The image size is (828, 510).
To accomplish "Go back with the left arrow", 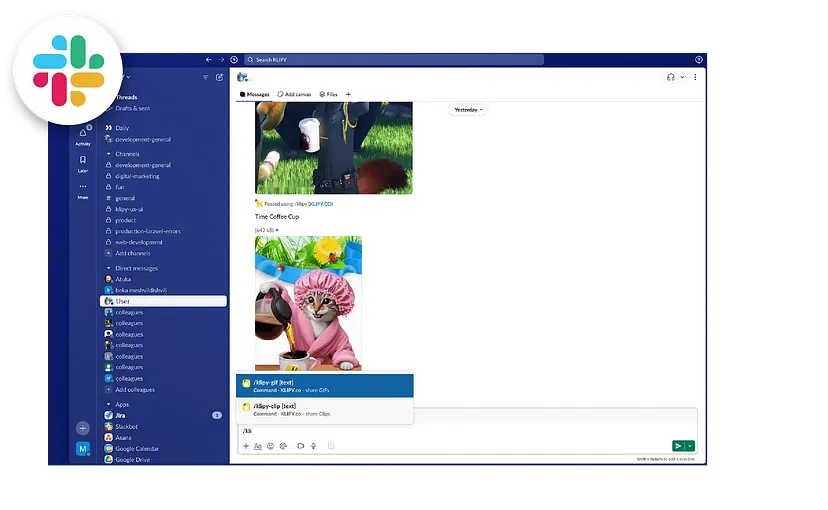I will [x=209, y=60].
